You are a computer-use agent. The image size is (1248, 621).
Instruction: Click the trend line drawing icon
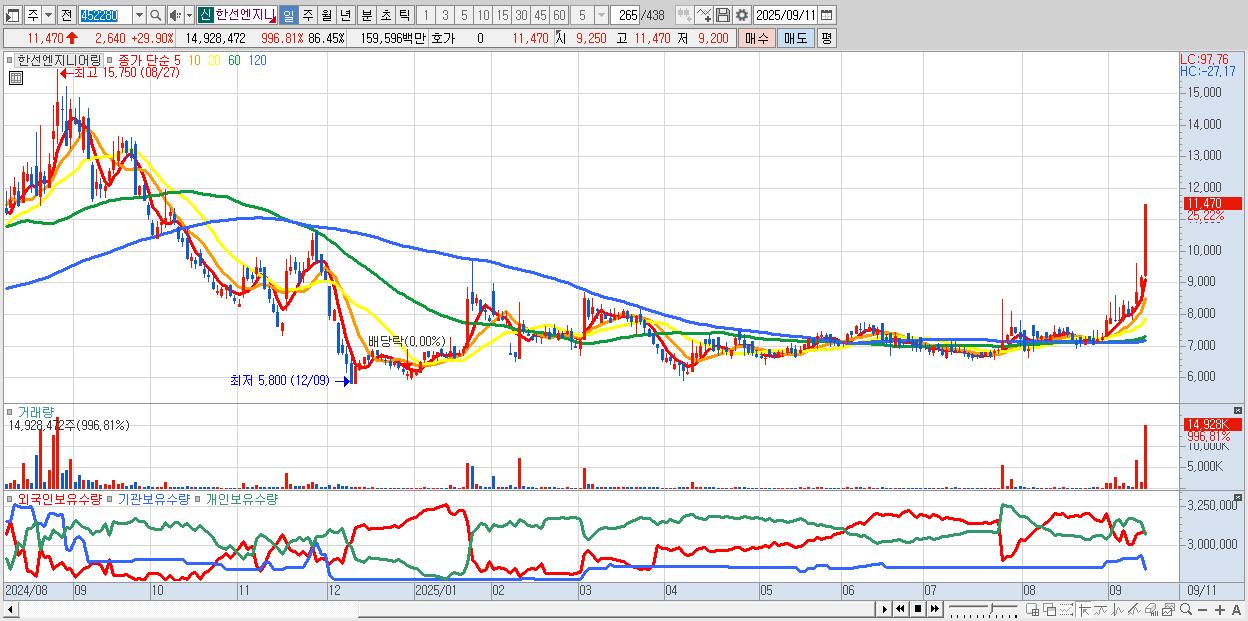(x=1101, y=609)
